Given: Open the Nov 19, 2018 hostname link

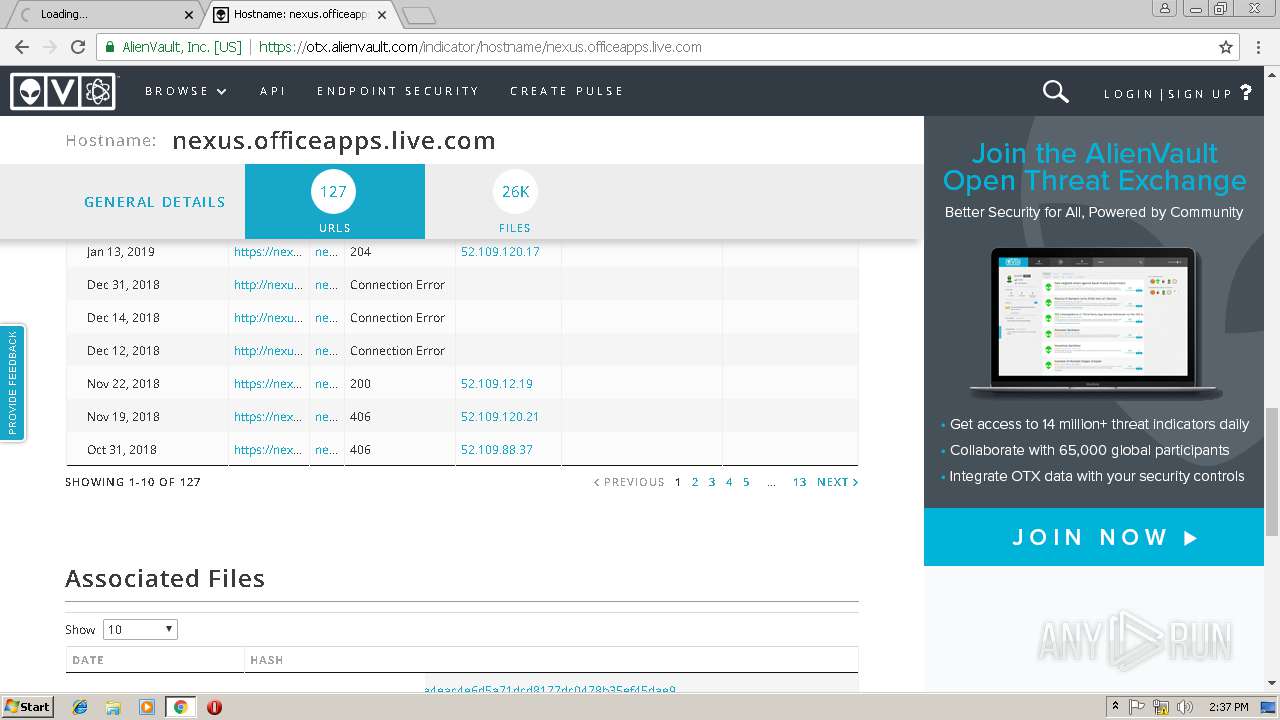Looking at the screenshot, I should coord(326,417).
